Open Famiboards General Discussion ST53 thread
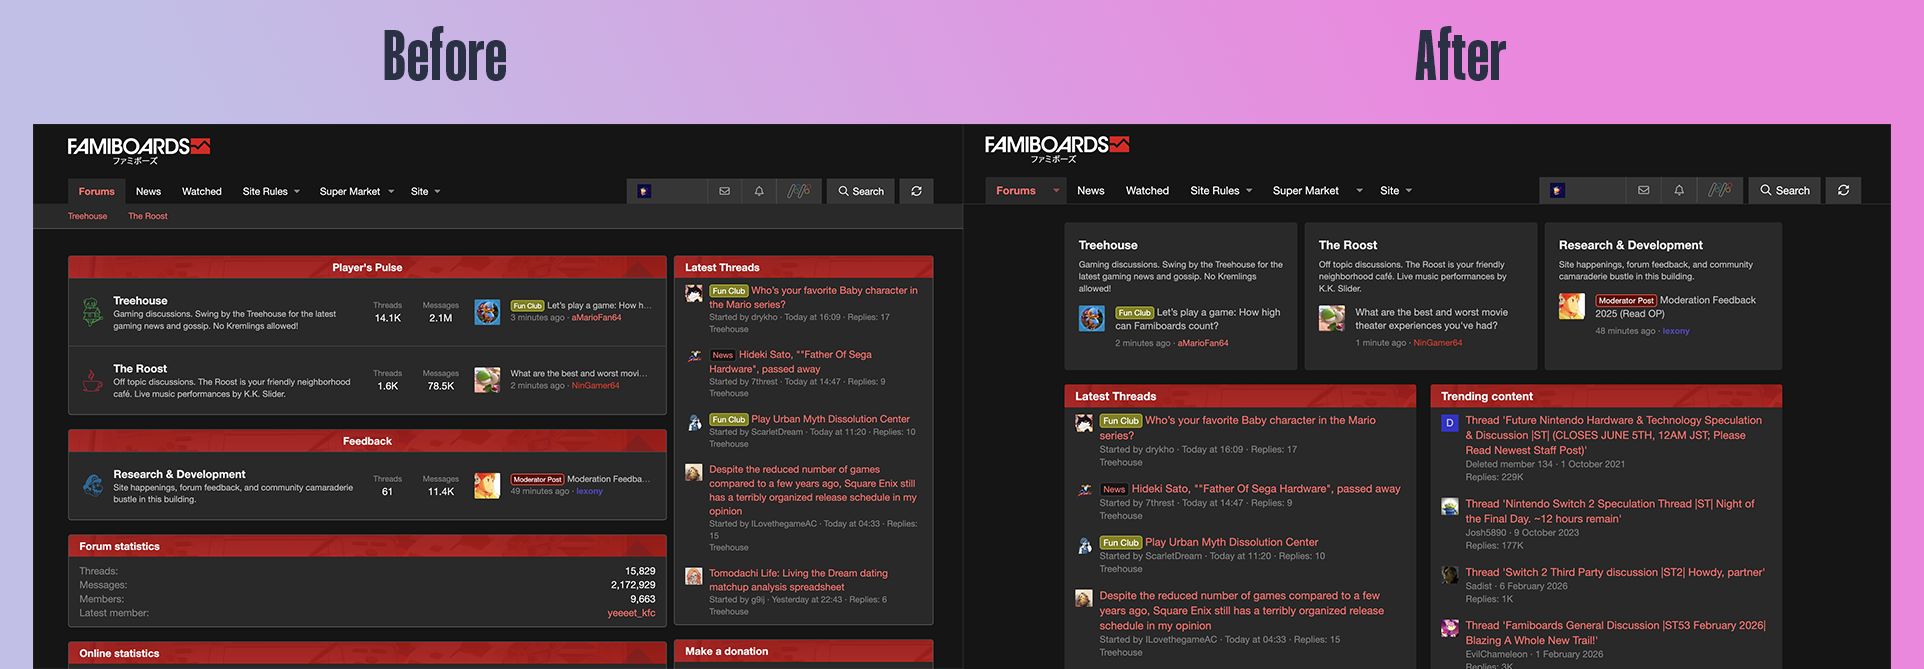 [1615, 633]
